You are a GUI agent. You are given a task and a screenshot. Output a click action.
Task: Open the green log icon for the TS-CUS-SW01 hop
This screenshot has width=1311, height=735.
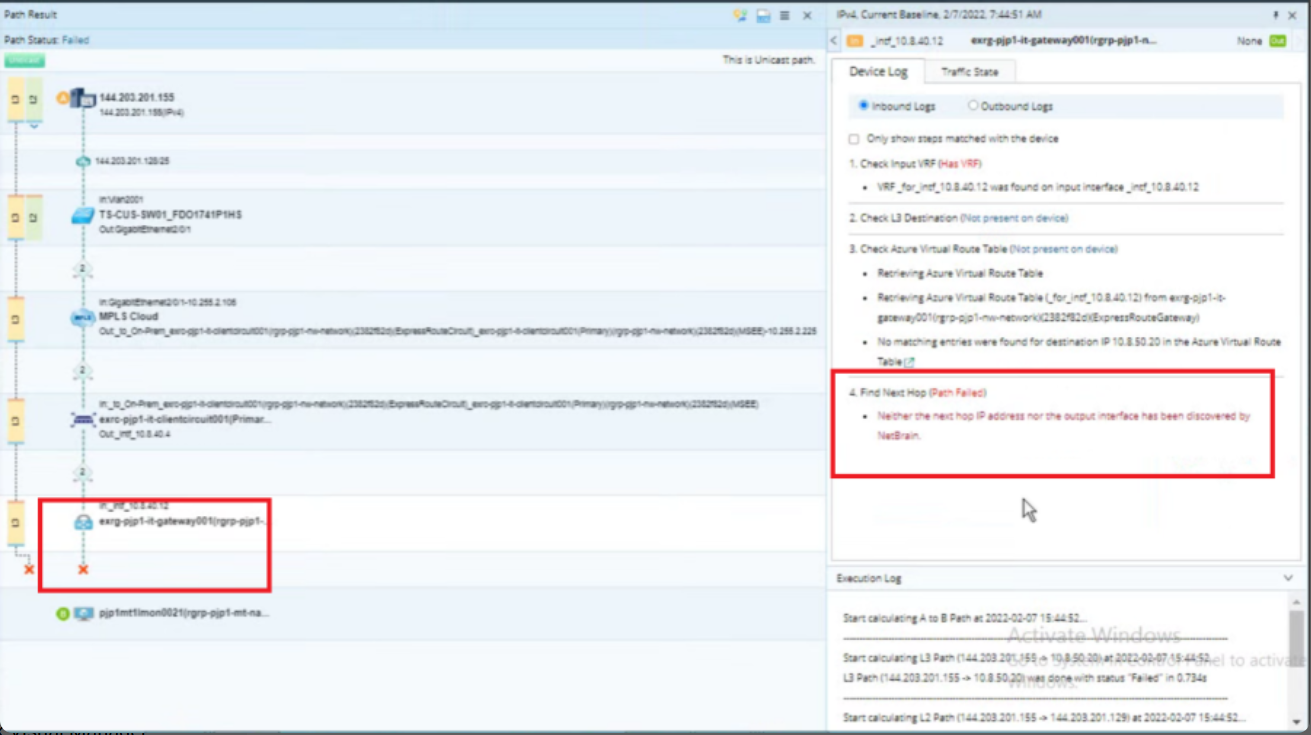coord(33,217)
